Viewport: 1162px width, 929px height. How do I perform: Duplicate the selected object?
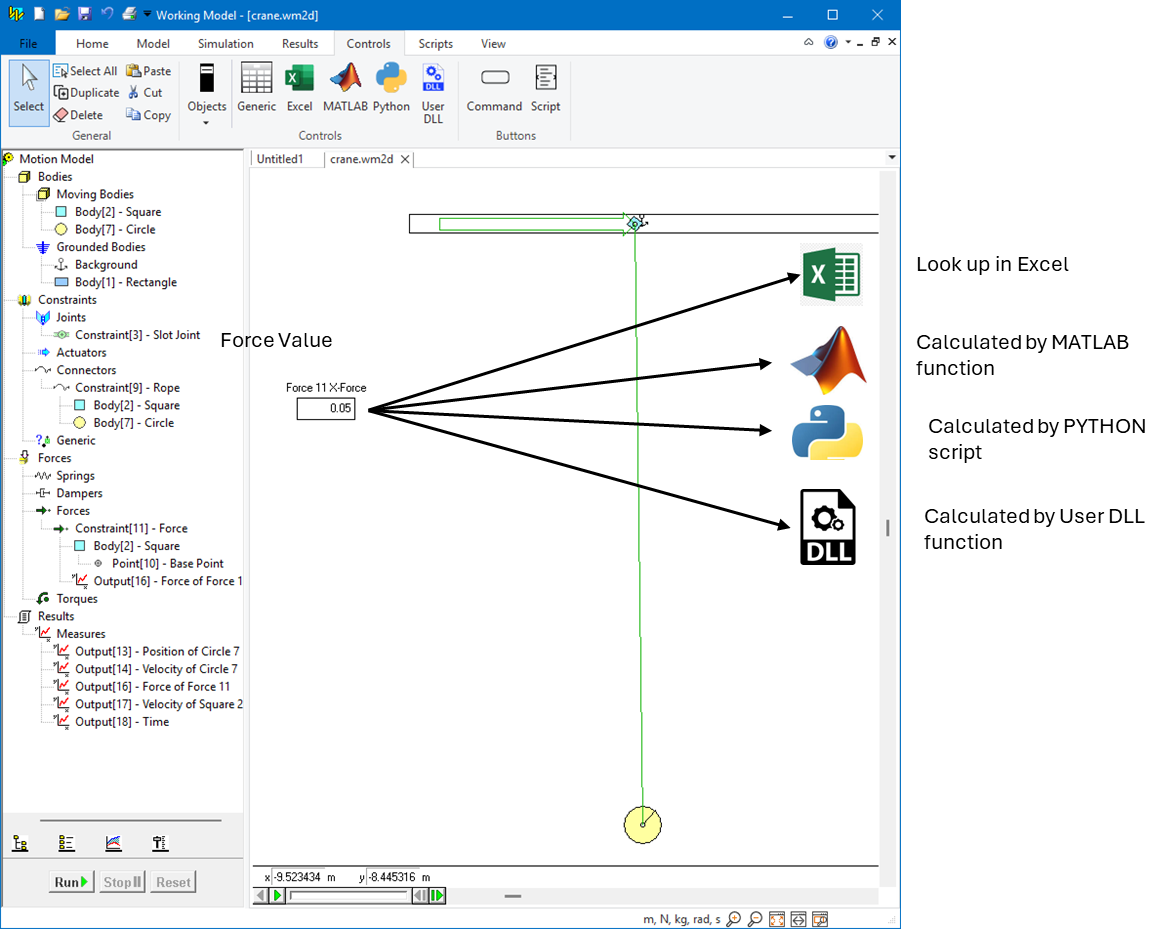point(86,93)
